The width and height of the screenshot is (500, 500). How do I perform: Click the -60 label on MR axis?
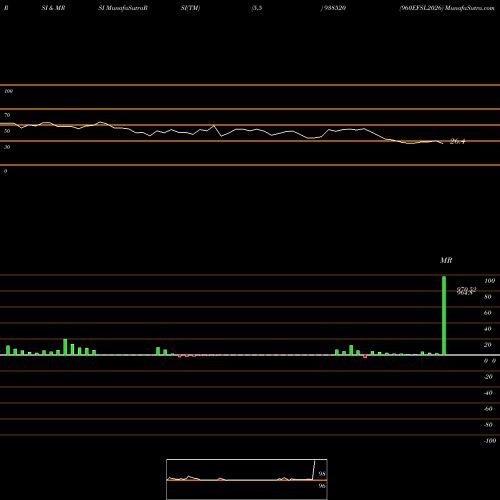pos(488,409)
